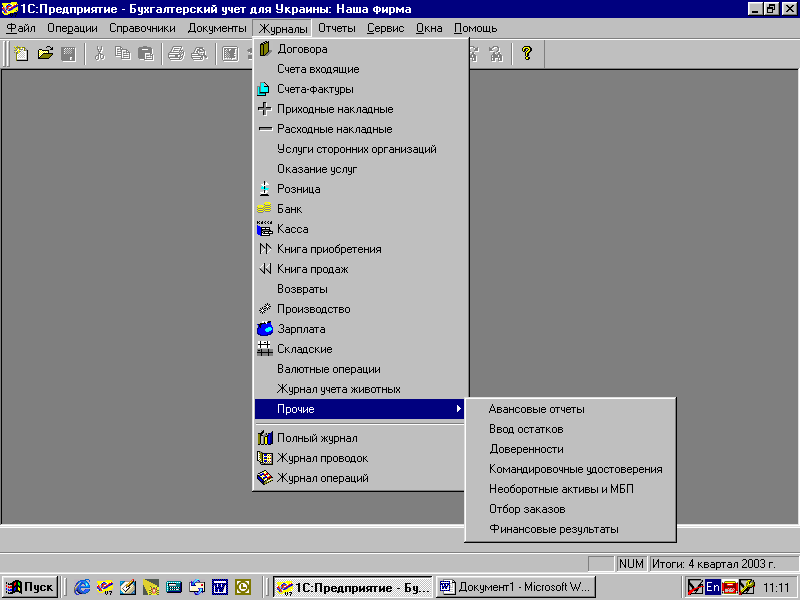Open Журнал проводок

click(359, 458)
